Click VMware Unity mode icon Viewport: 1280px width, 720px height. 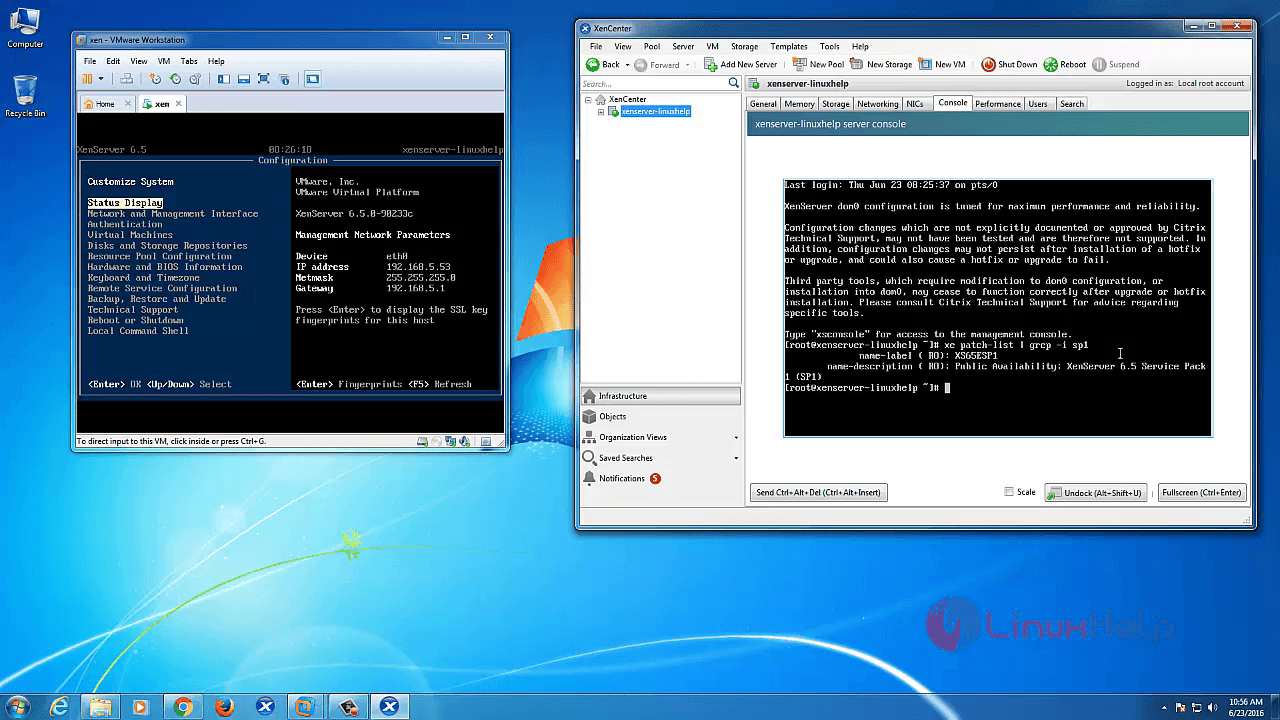tap(284, 78)
